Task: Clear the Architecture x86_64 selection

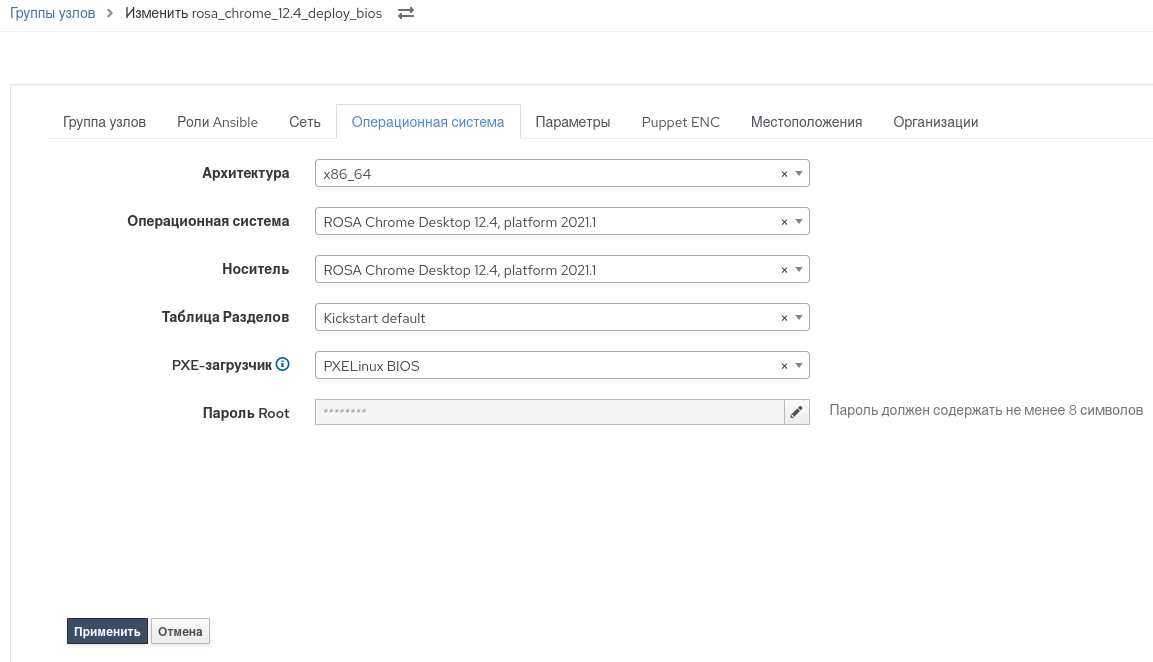Action: [784, 174]
